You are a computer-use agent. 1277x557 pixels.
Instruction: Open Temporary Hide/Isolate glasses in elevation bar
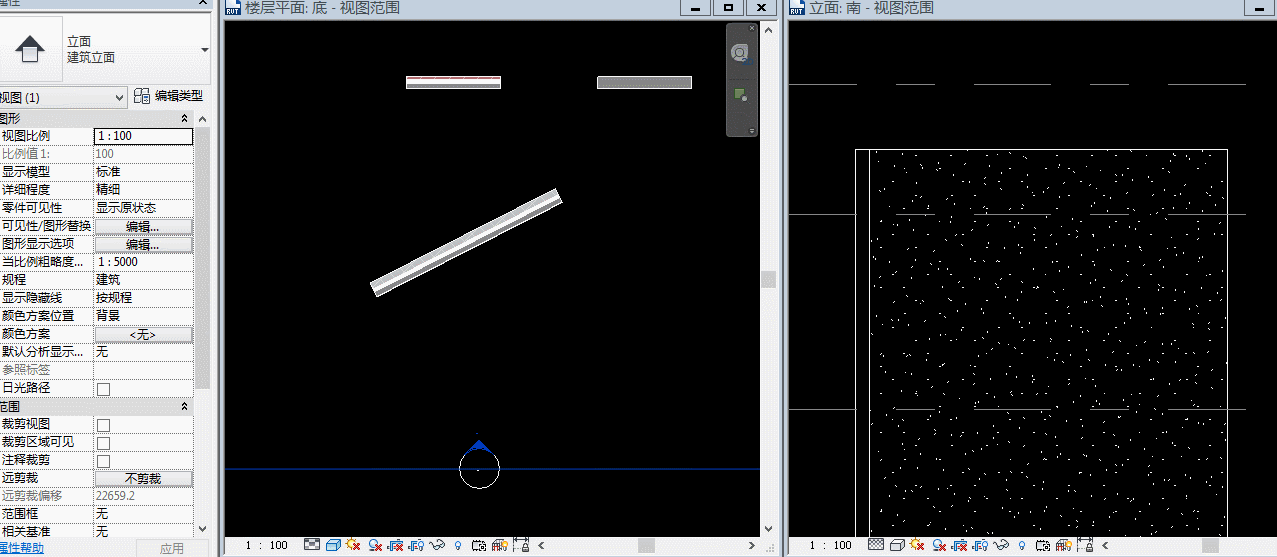(x=1001, y=545)
